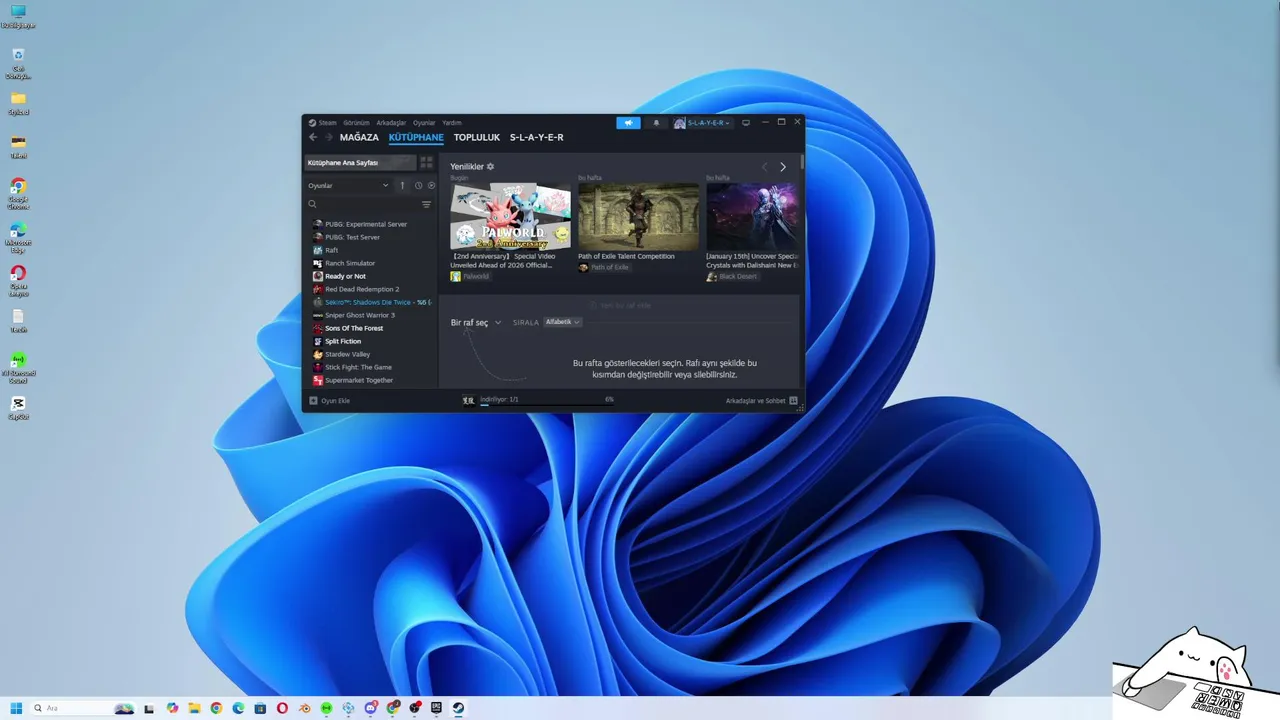The width and height of the screenshot is (1280, 720).
Task: Open Palworld game link under news
Action: coord(470,276)
